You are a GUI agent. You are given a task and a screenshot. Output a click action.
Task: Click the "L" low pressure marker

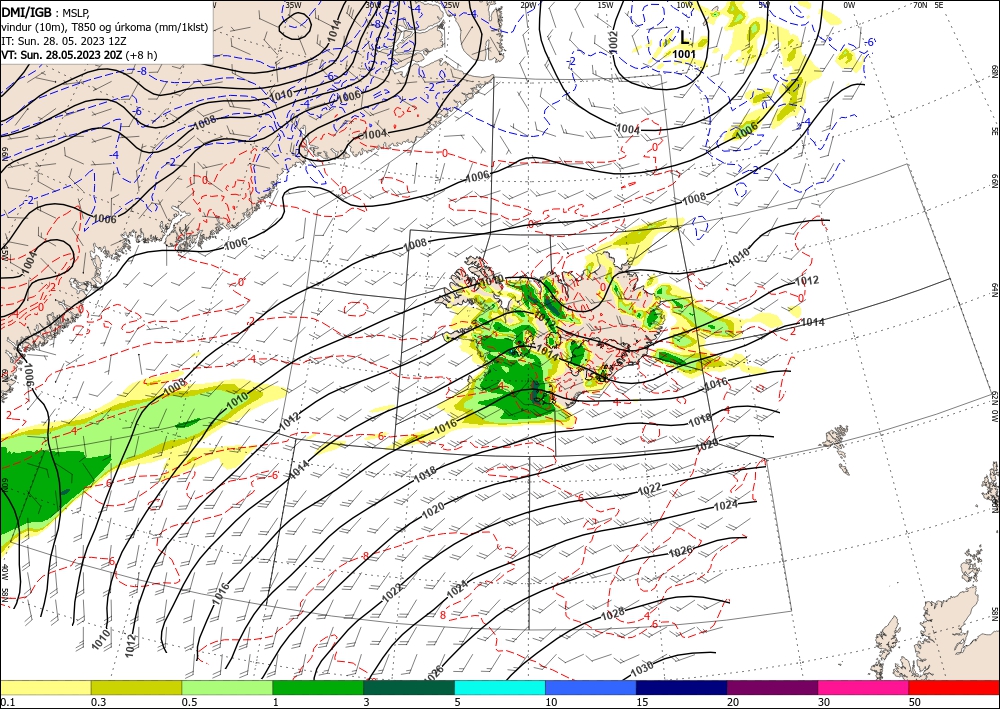pos(684,37)
